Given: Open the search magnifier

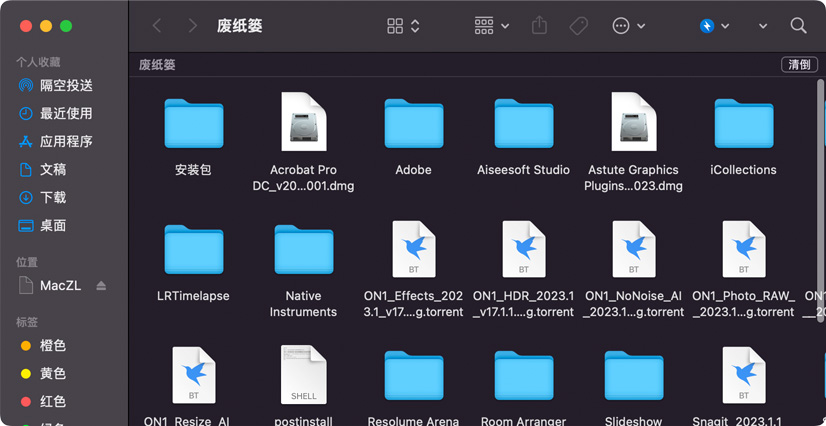Looking at the screenshot, I should [x=799, y=26].
